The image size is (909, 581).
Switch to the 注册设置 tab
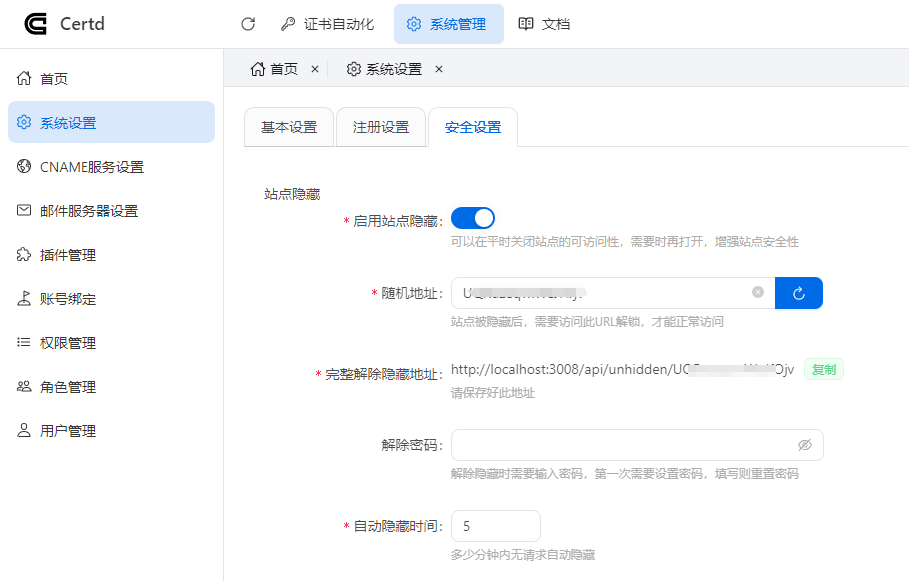(x=381, y=127)
